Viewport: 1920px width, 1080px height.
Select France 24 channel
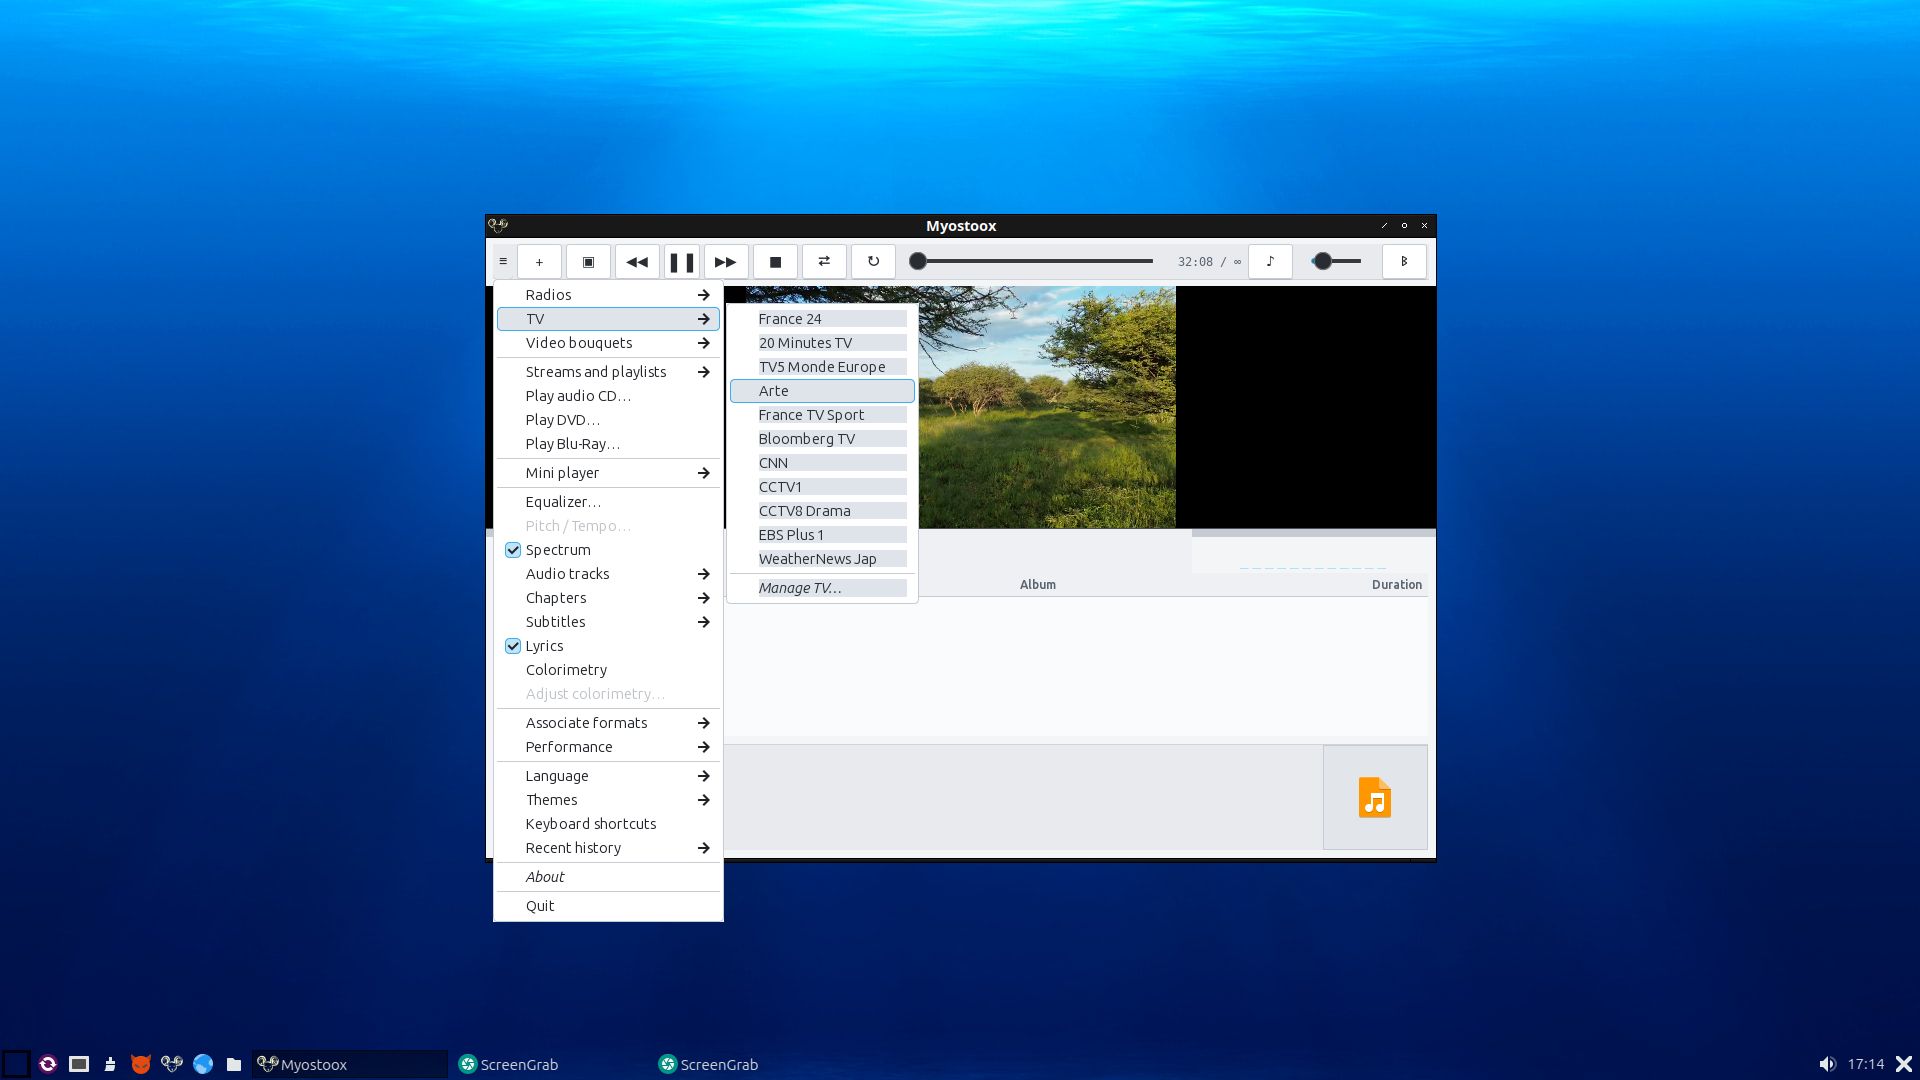click(x=822, y=319)
